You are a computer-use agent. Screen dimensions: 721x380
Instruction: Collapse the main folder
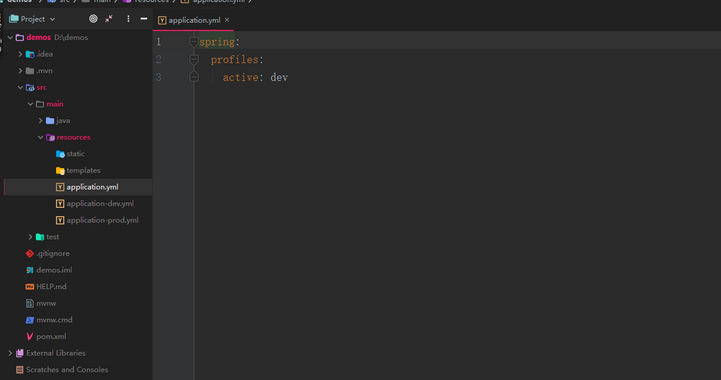pos(30,104)
